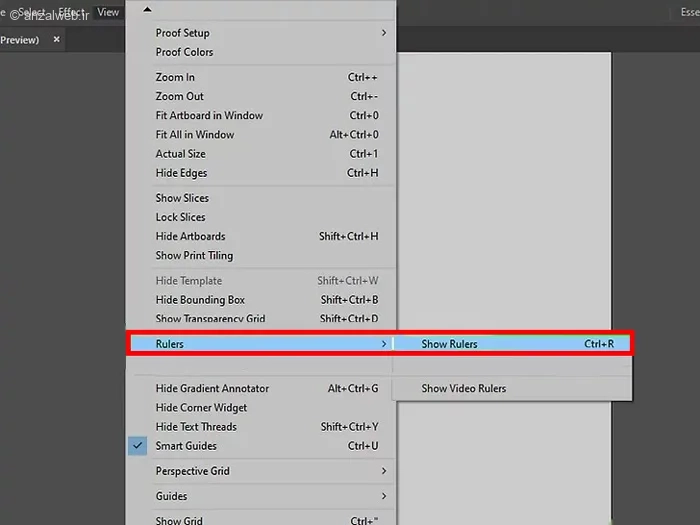
Task: Click Hide Edges option
Action: pyautogui.click(x=182, y=173)
